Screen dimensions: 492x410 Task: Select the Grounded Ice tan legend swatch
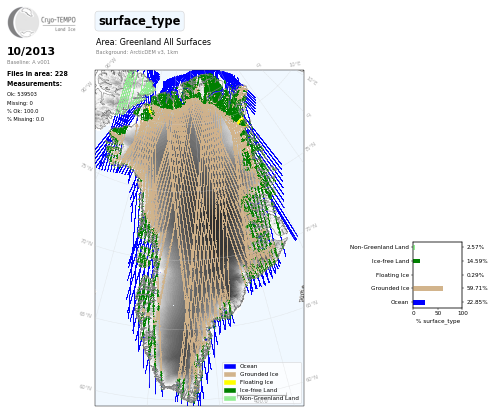pos(230,374)
